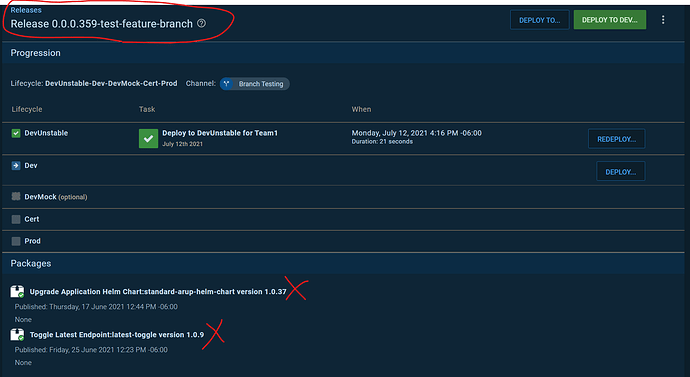The width and height of the screenshot is (690, 377).
Task: Select the Dev environment name
Action: tap(31, 165)
